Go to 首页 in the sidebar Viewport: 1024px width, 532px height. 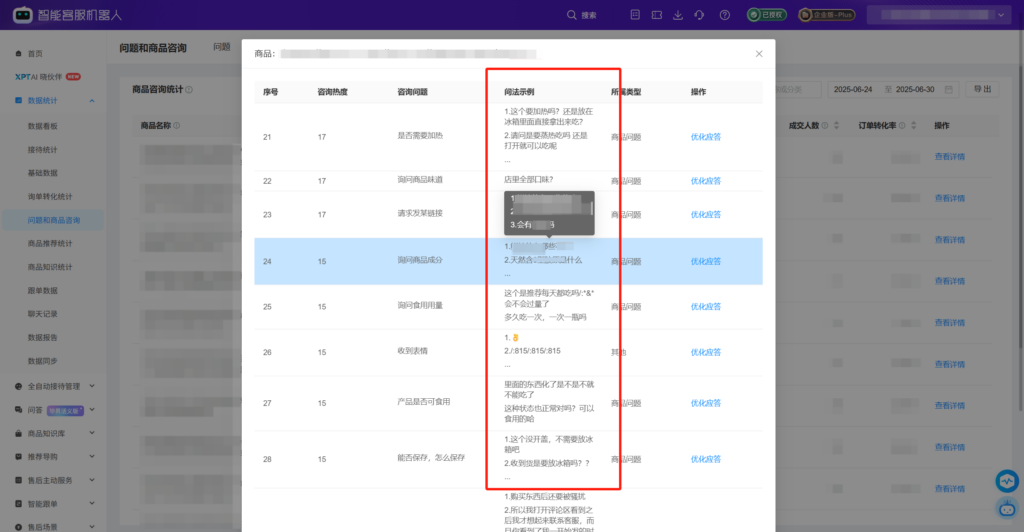click(x=35, y=54)
